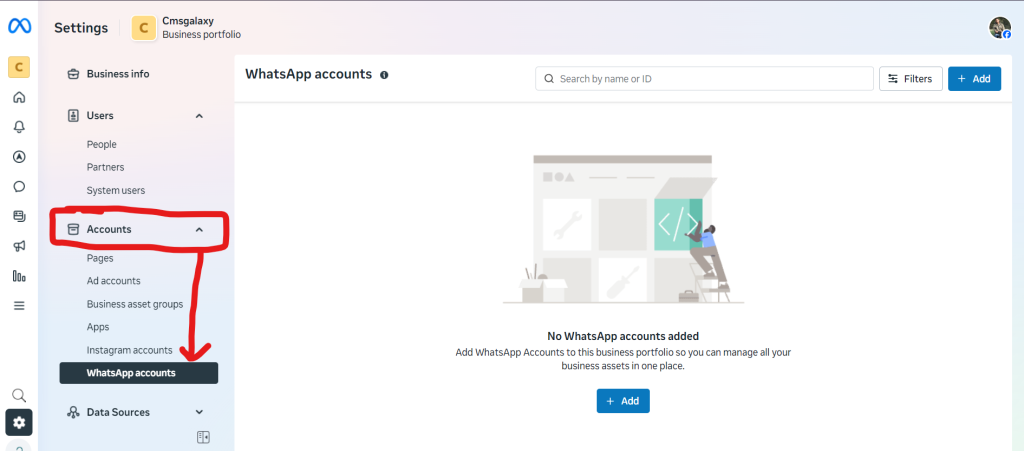Open the bar chart insights icon
The image size is (1024, 451).
19,276
